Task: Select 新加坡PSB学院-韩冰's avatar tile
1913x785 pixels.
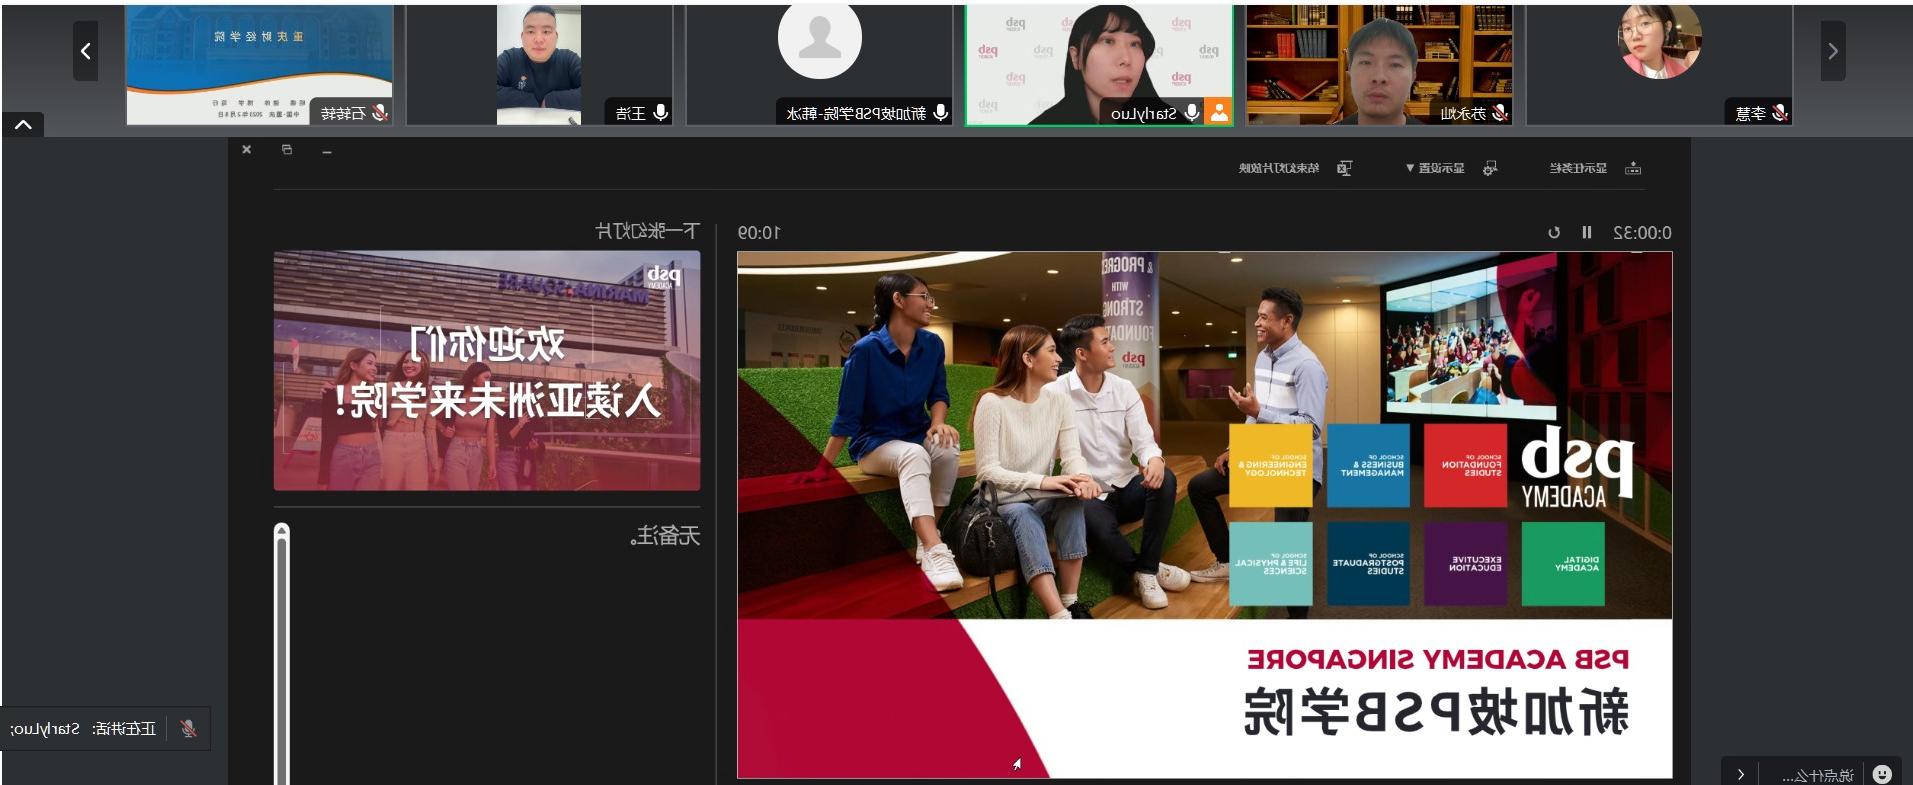Action: [x=819, y=65]
